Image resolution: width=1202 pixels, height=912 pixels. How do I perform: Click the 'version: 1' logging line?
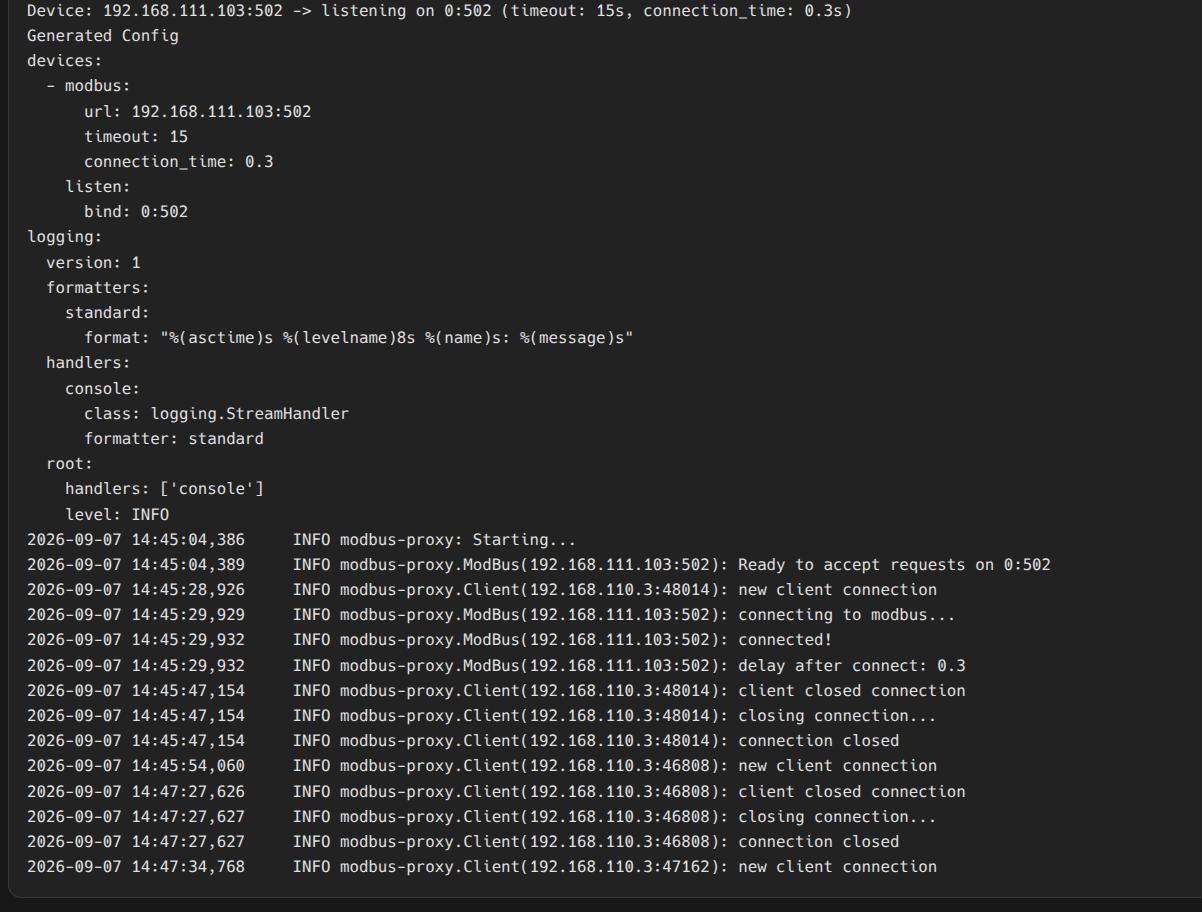click(93, 262)
